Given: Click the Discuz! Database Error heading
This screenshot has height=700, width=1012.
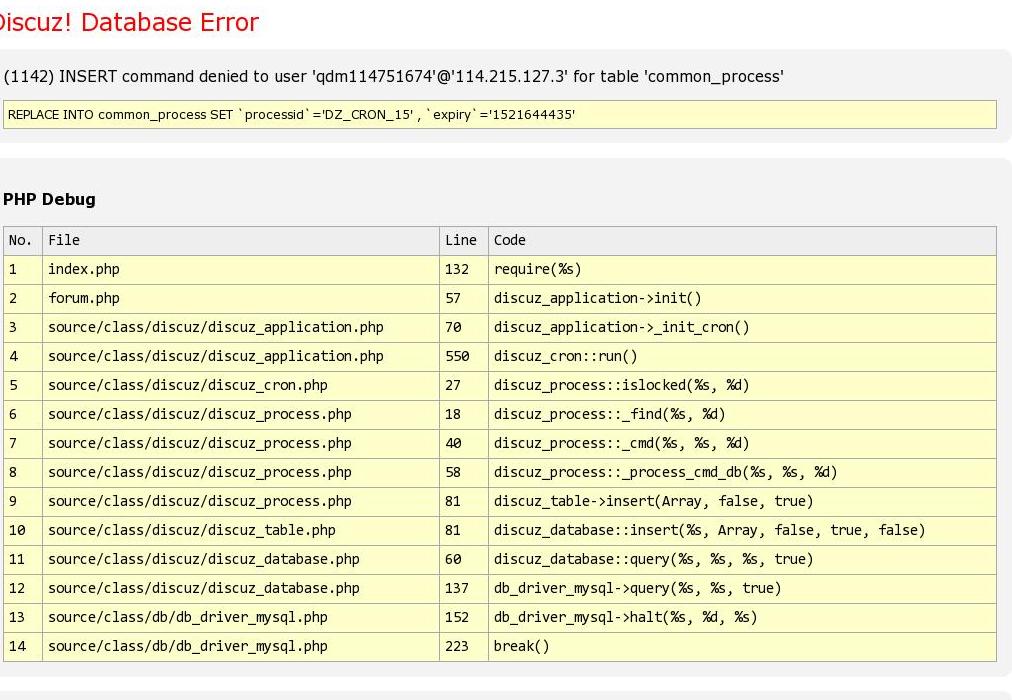Looking at the screenshot, I should pyautogui.click(x=127, y=23).
